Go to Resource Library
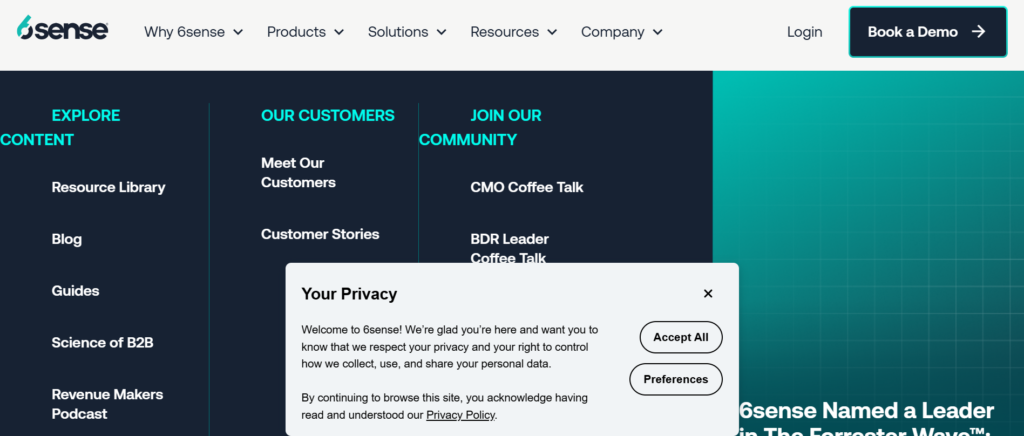 pyautogui.click(x=108, y=187)
